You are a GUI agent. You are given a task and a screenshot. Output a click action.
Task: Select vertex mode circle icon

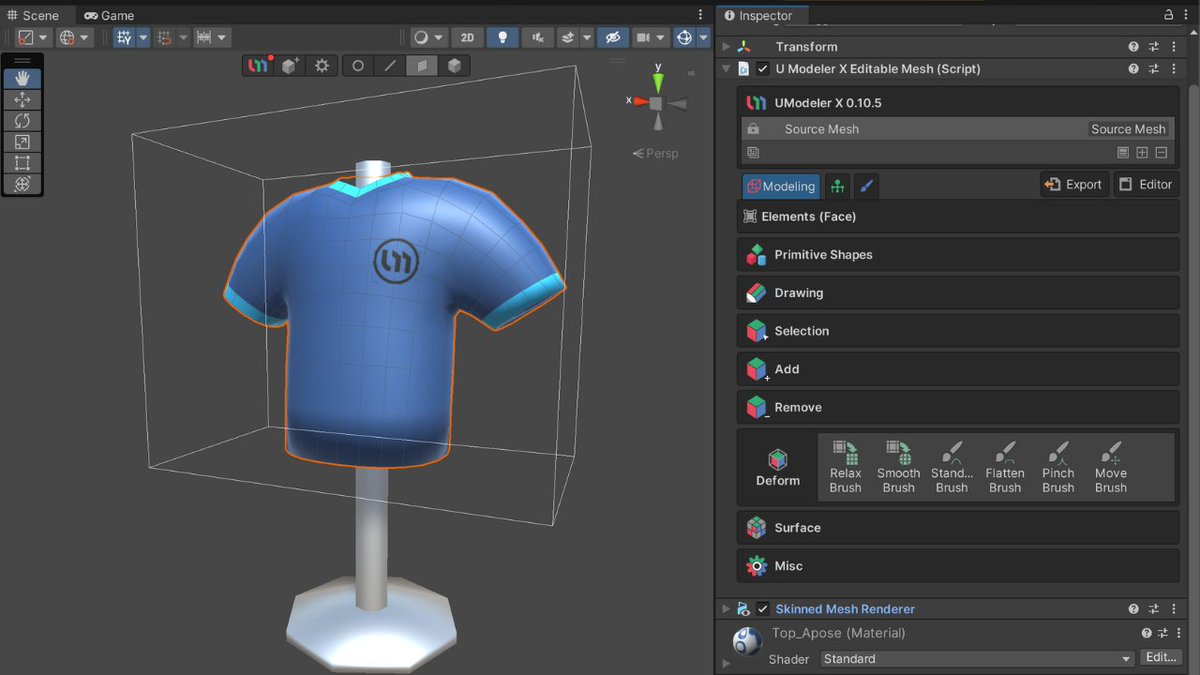tap(357, 66)
